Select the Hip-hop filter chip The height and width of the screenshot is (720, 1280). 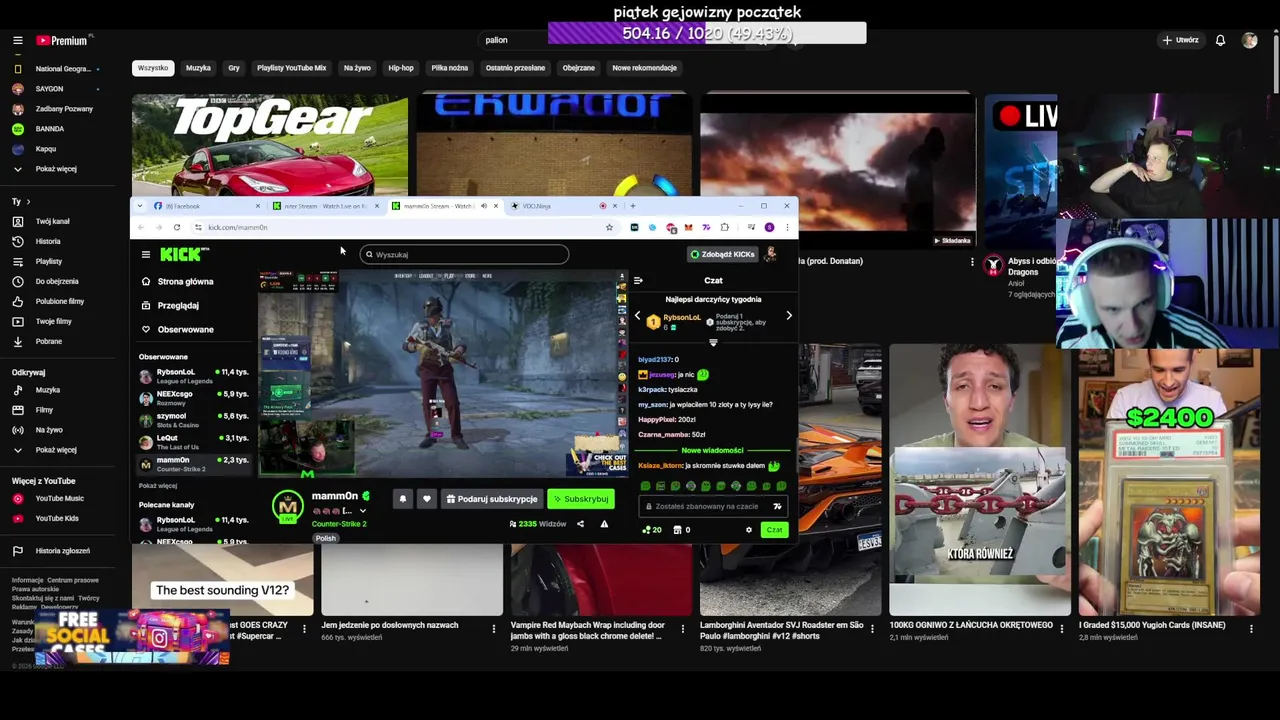[401, 68]
